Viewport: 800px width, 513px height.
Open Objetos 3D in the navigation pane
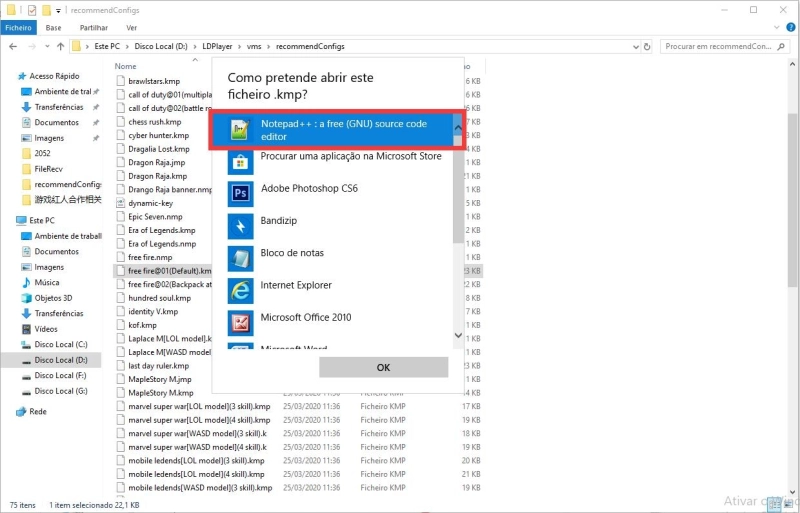coord(53,298)
